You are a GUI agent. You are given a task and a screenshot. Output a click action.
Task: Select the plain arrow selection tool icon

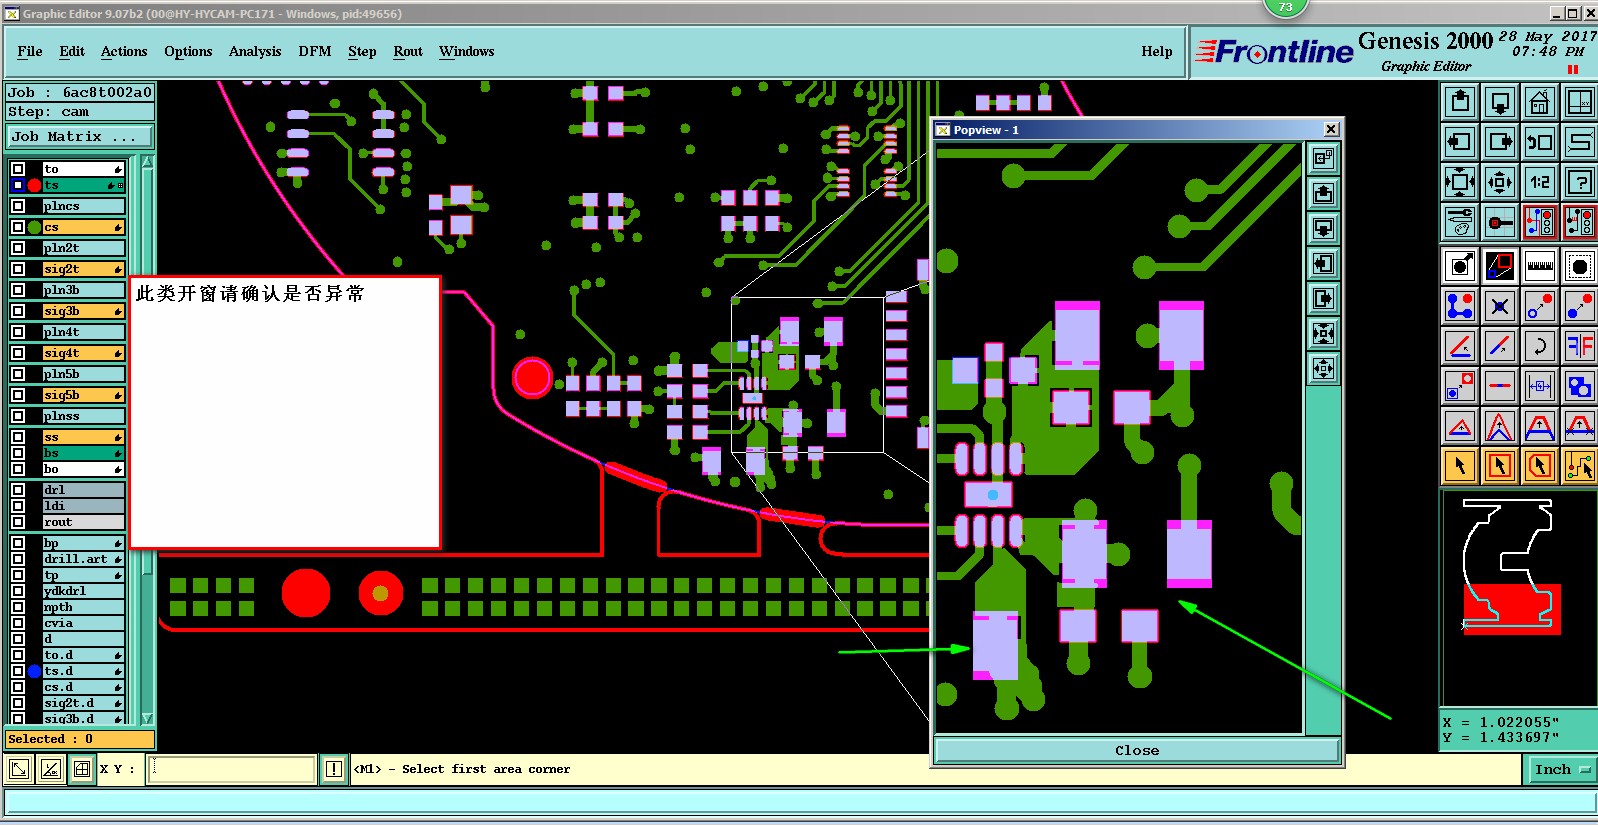[1460, 465]
